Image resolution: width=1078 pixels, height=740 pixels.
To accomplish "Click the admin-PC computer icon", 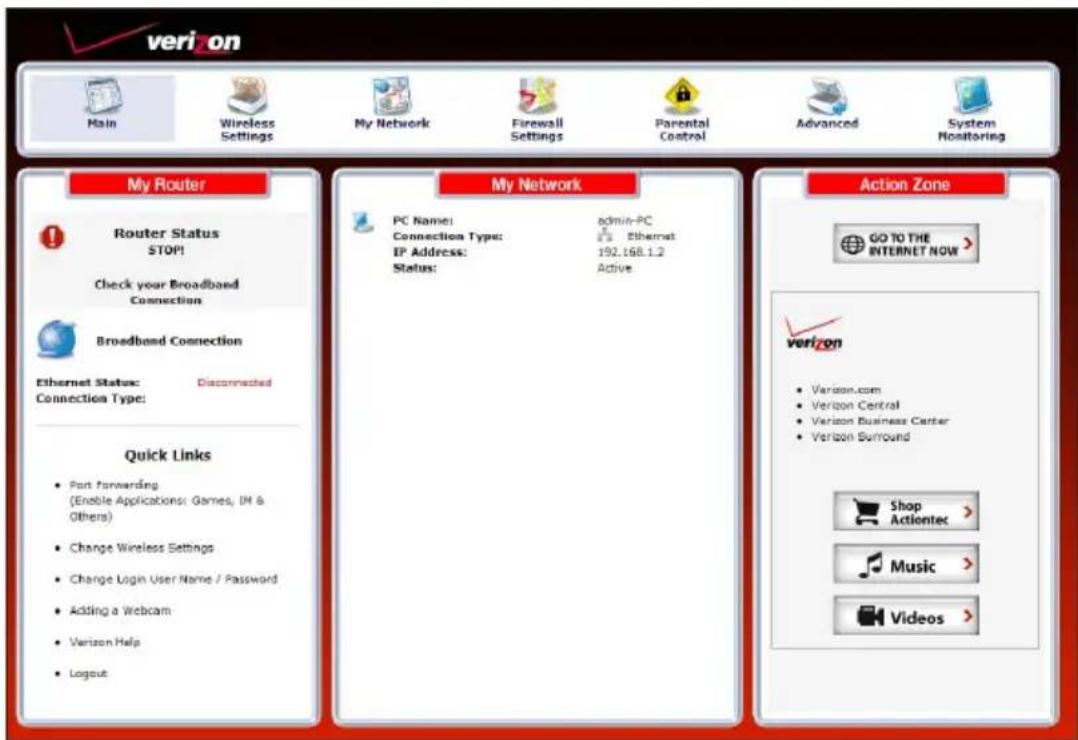I will [363, 222].
